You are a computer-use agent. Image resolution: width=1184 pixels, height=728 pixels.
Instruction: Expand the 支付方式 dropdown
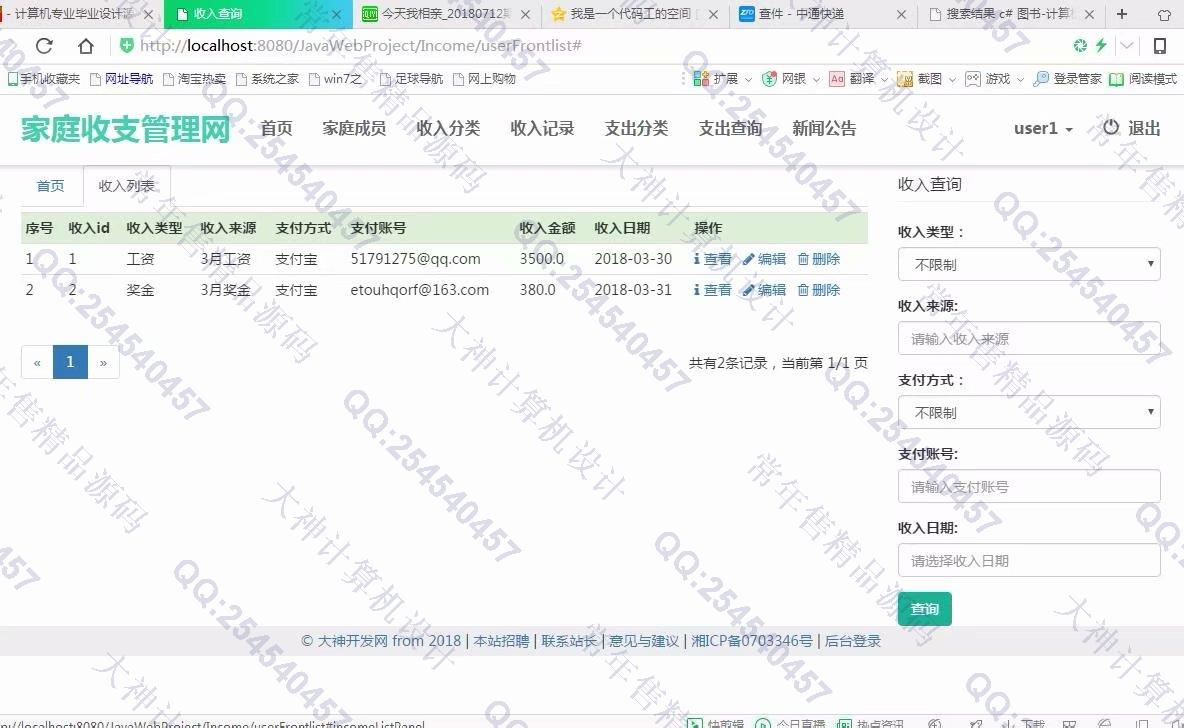coord(1029,412)
